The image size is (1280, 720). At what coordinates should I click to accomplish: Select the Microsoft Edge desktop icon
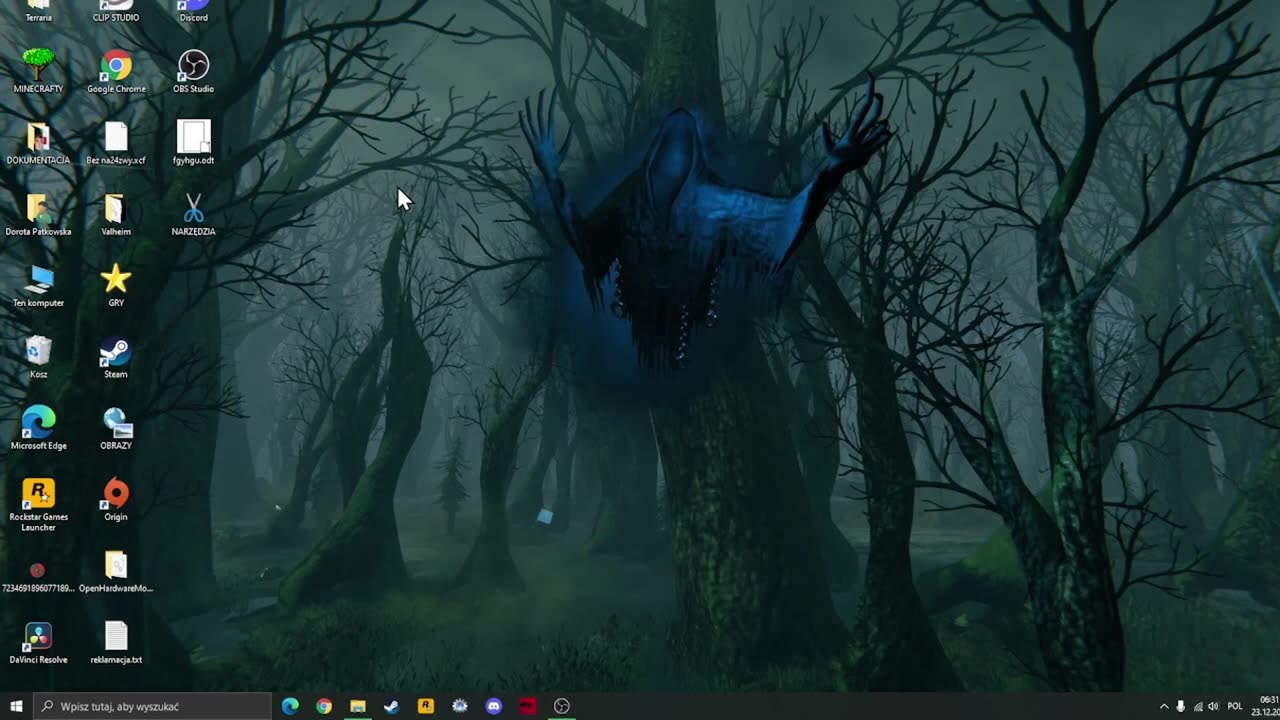pos(38,428)
